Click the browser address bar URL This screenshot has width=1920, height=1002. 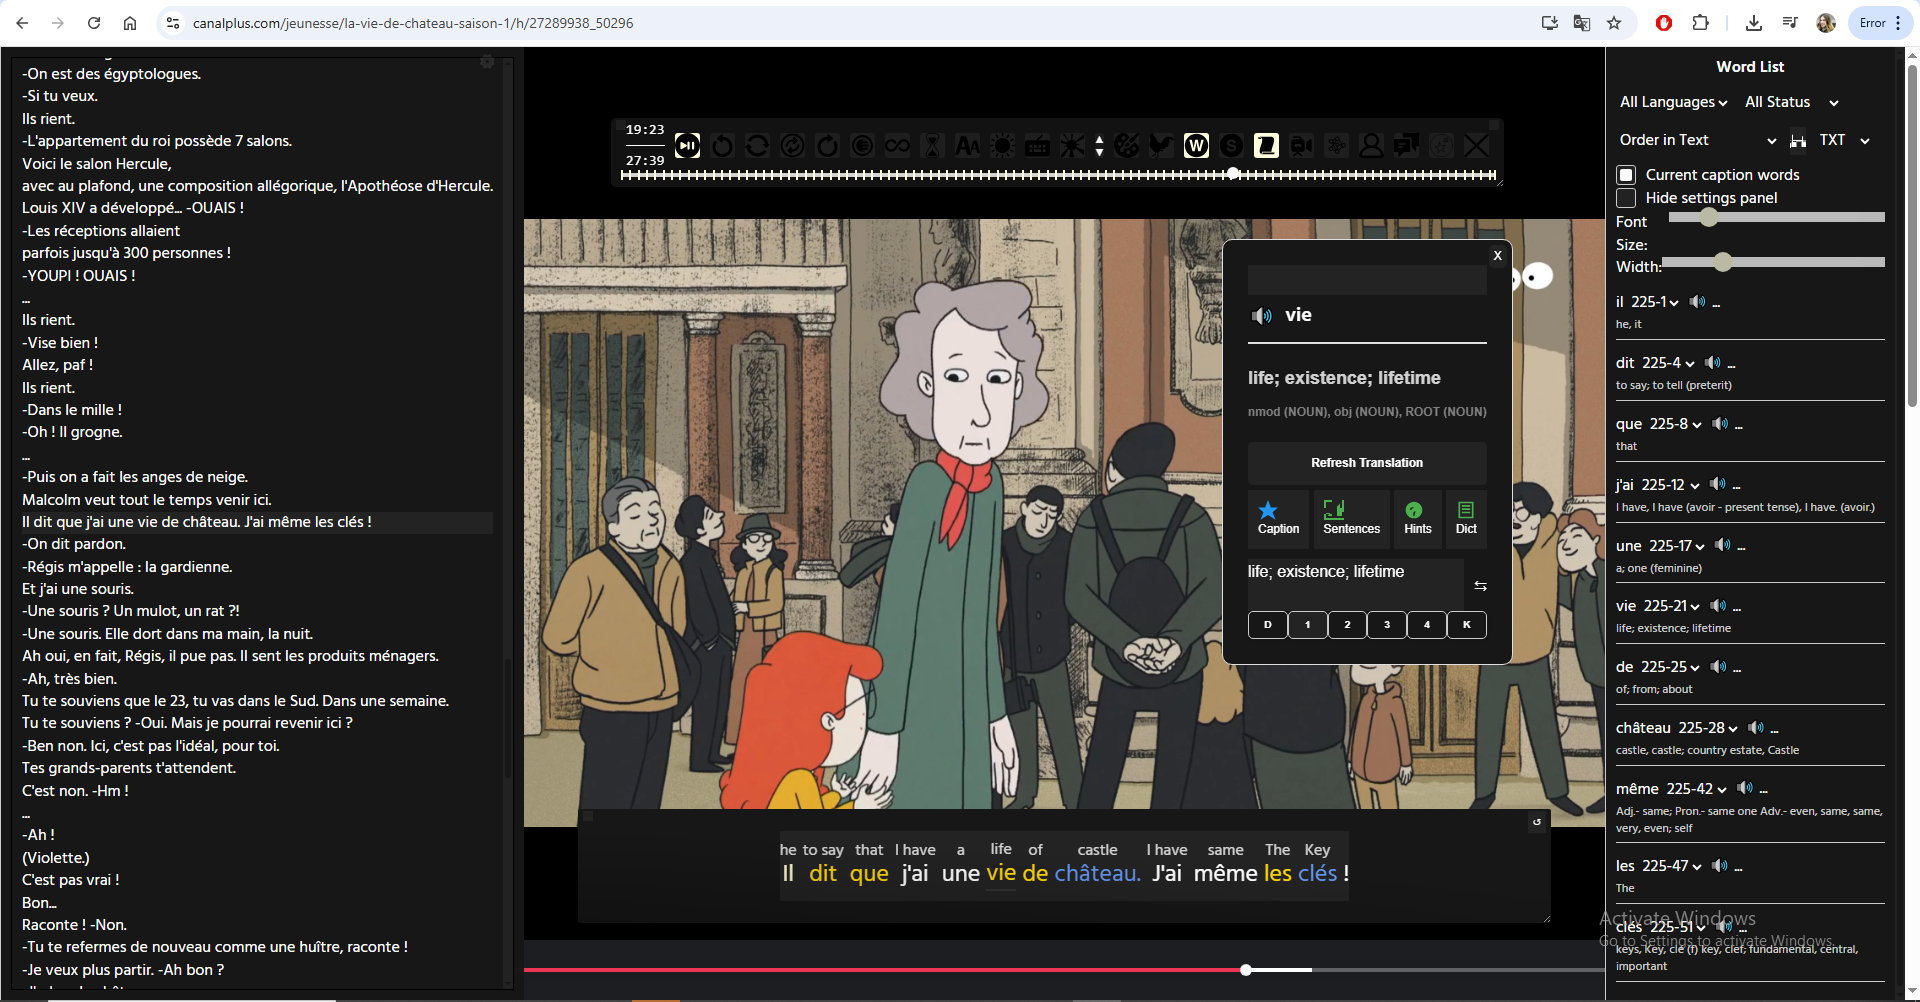(413, 23)
